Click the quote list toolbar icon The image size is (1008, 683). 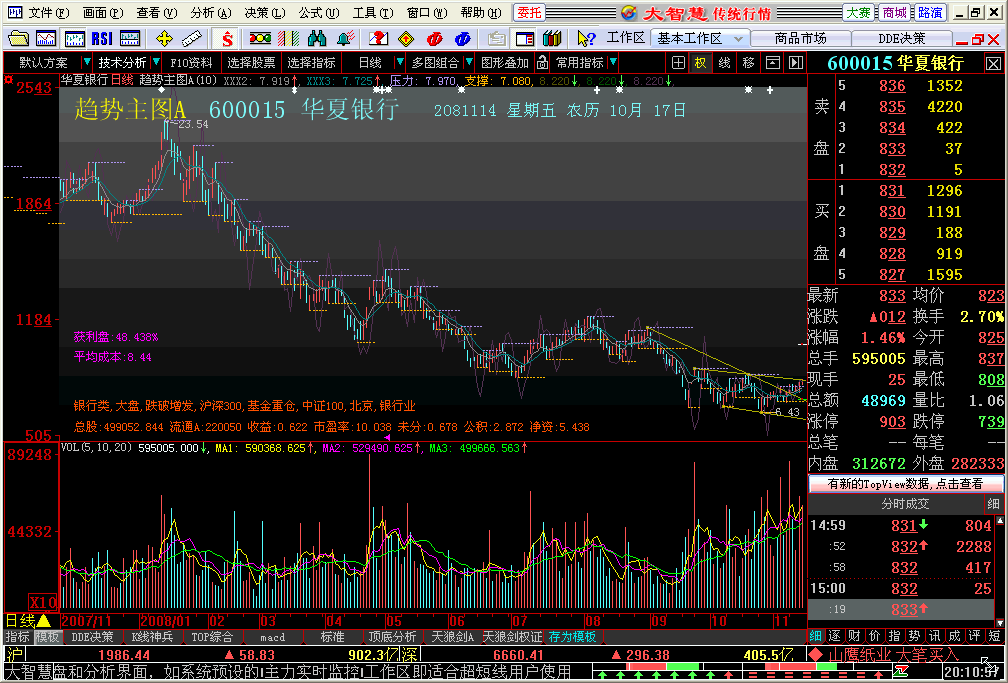point(130,39)
